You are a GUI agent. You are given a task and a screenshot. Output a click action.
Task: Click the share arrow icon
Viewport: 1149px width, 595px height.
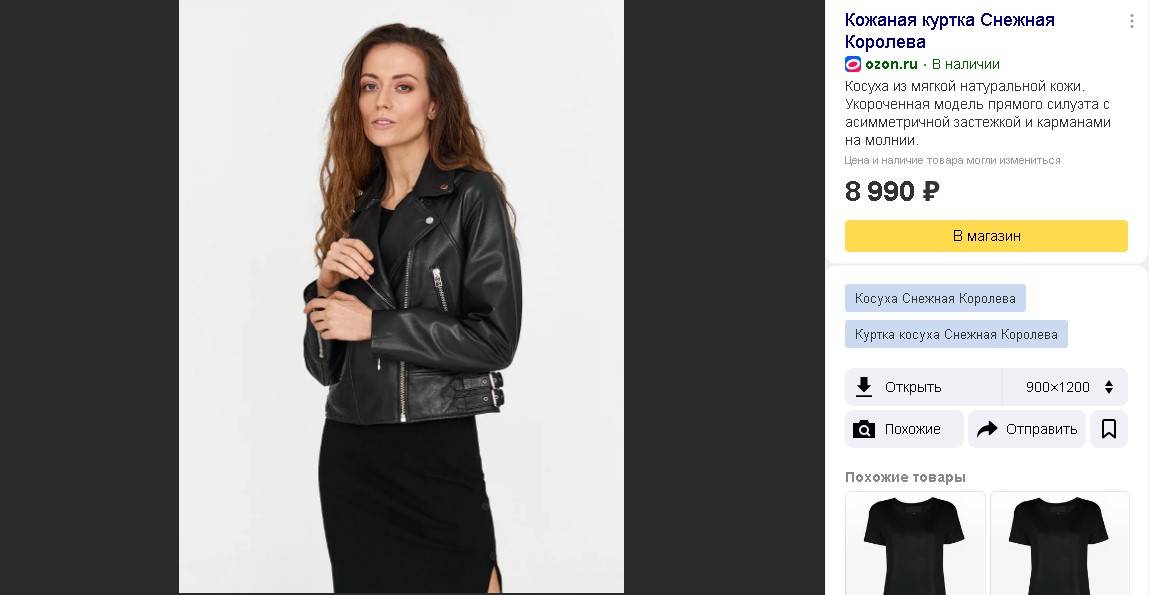[x=987, y=429]
